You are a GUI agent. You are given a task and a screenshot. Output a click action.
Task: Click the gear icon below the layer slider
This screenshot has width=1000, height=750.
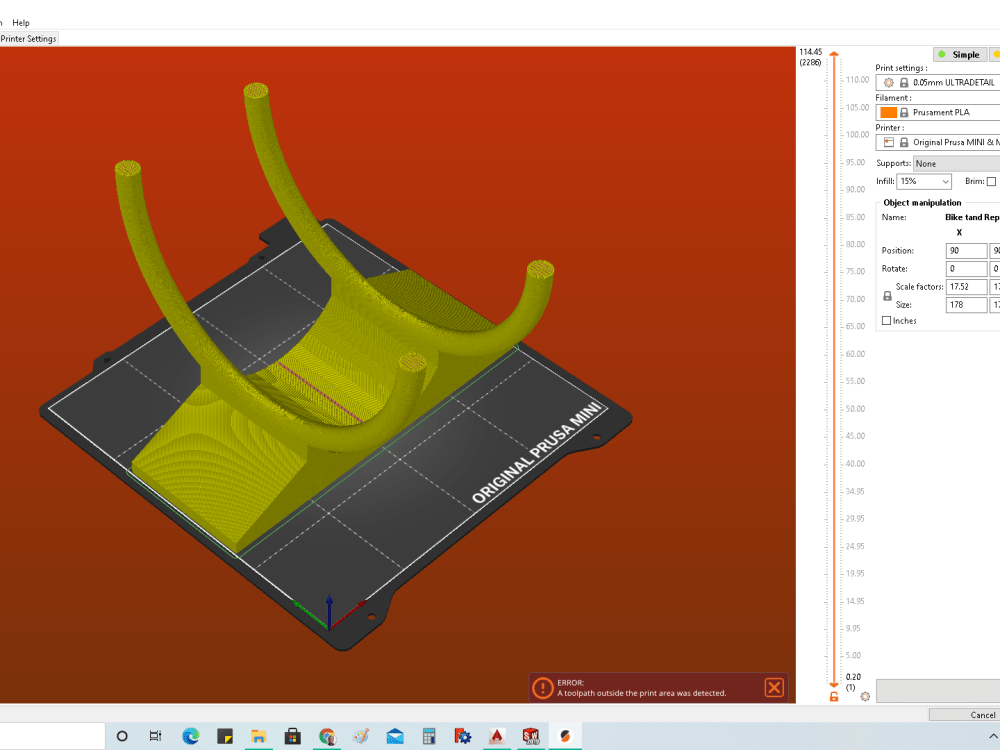[x=865, y=696]
